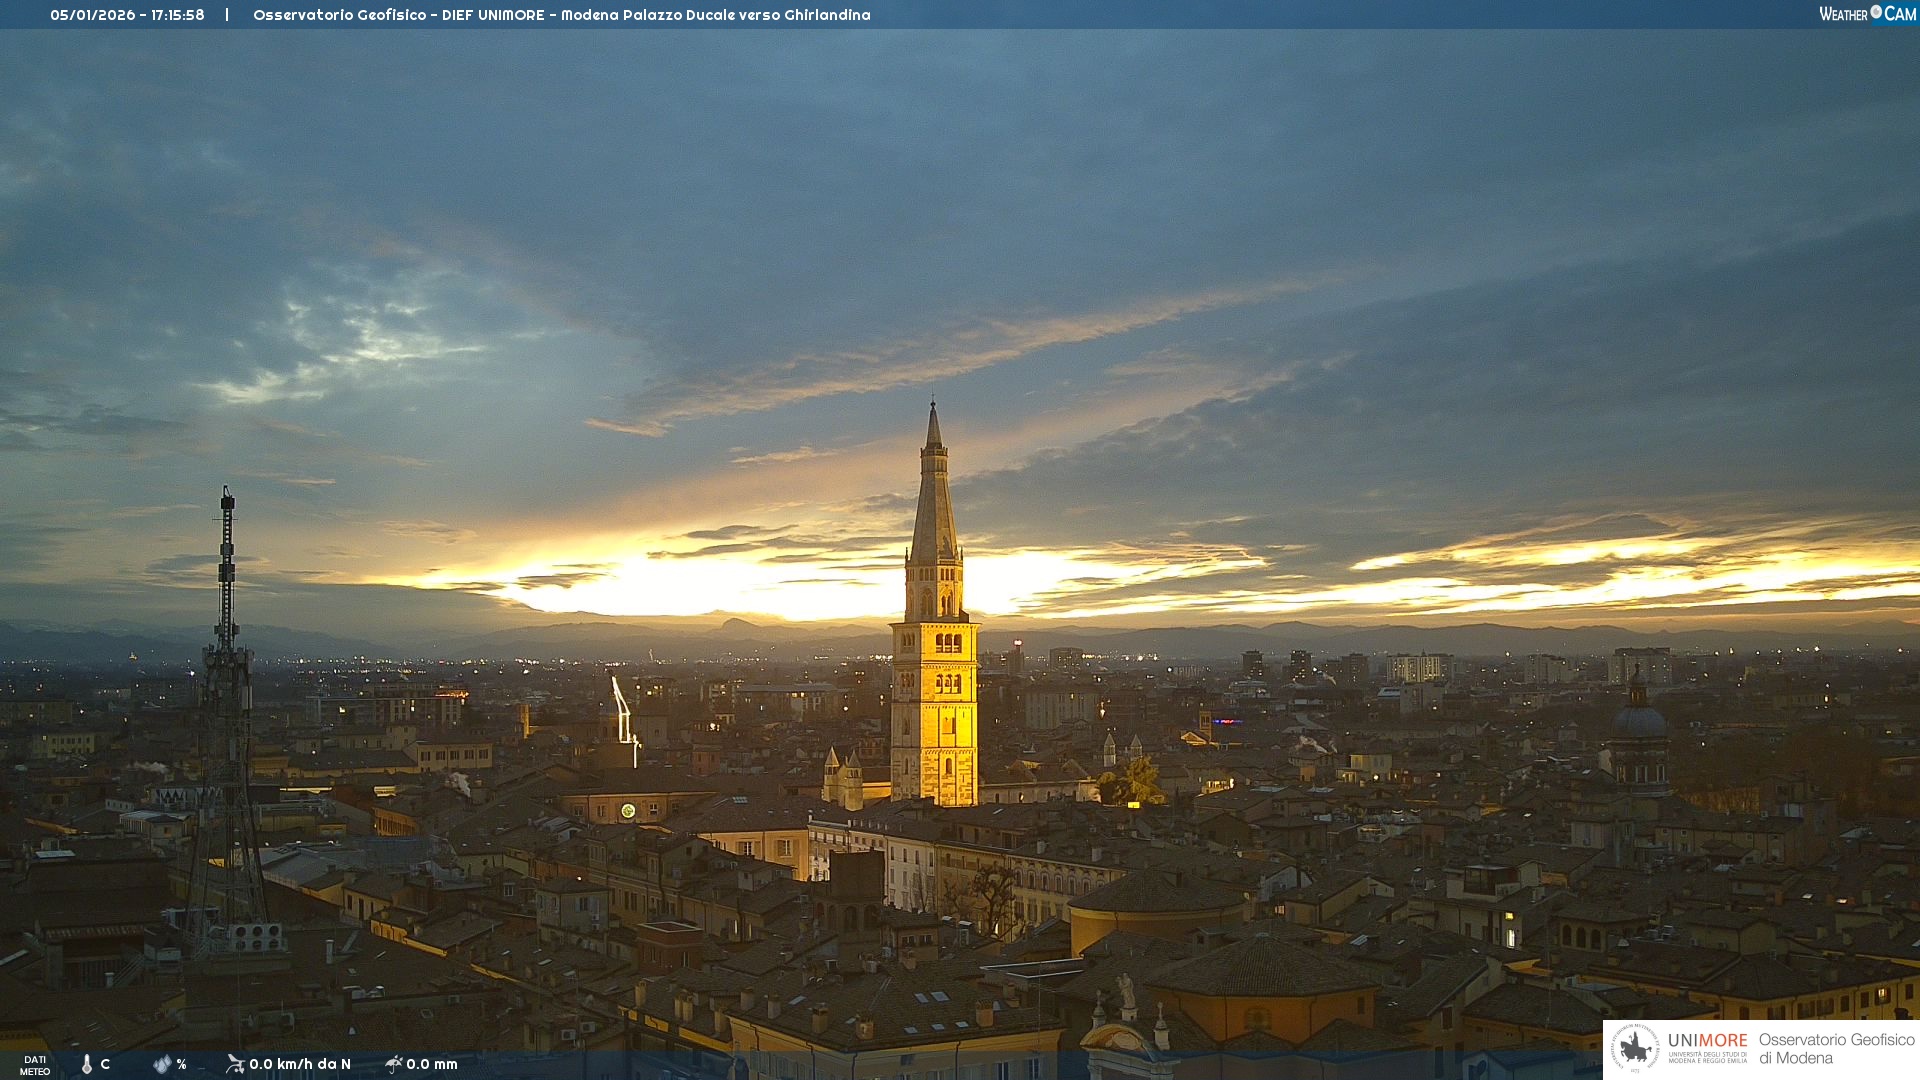Click the sun symbol in WeatherCAM logo
Screen dimensions: 1920x1080
(x=1876, y=12)
